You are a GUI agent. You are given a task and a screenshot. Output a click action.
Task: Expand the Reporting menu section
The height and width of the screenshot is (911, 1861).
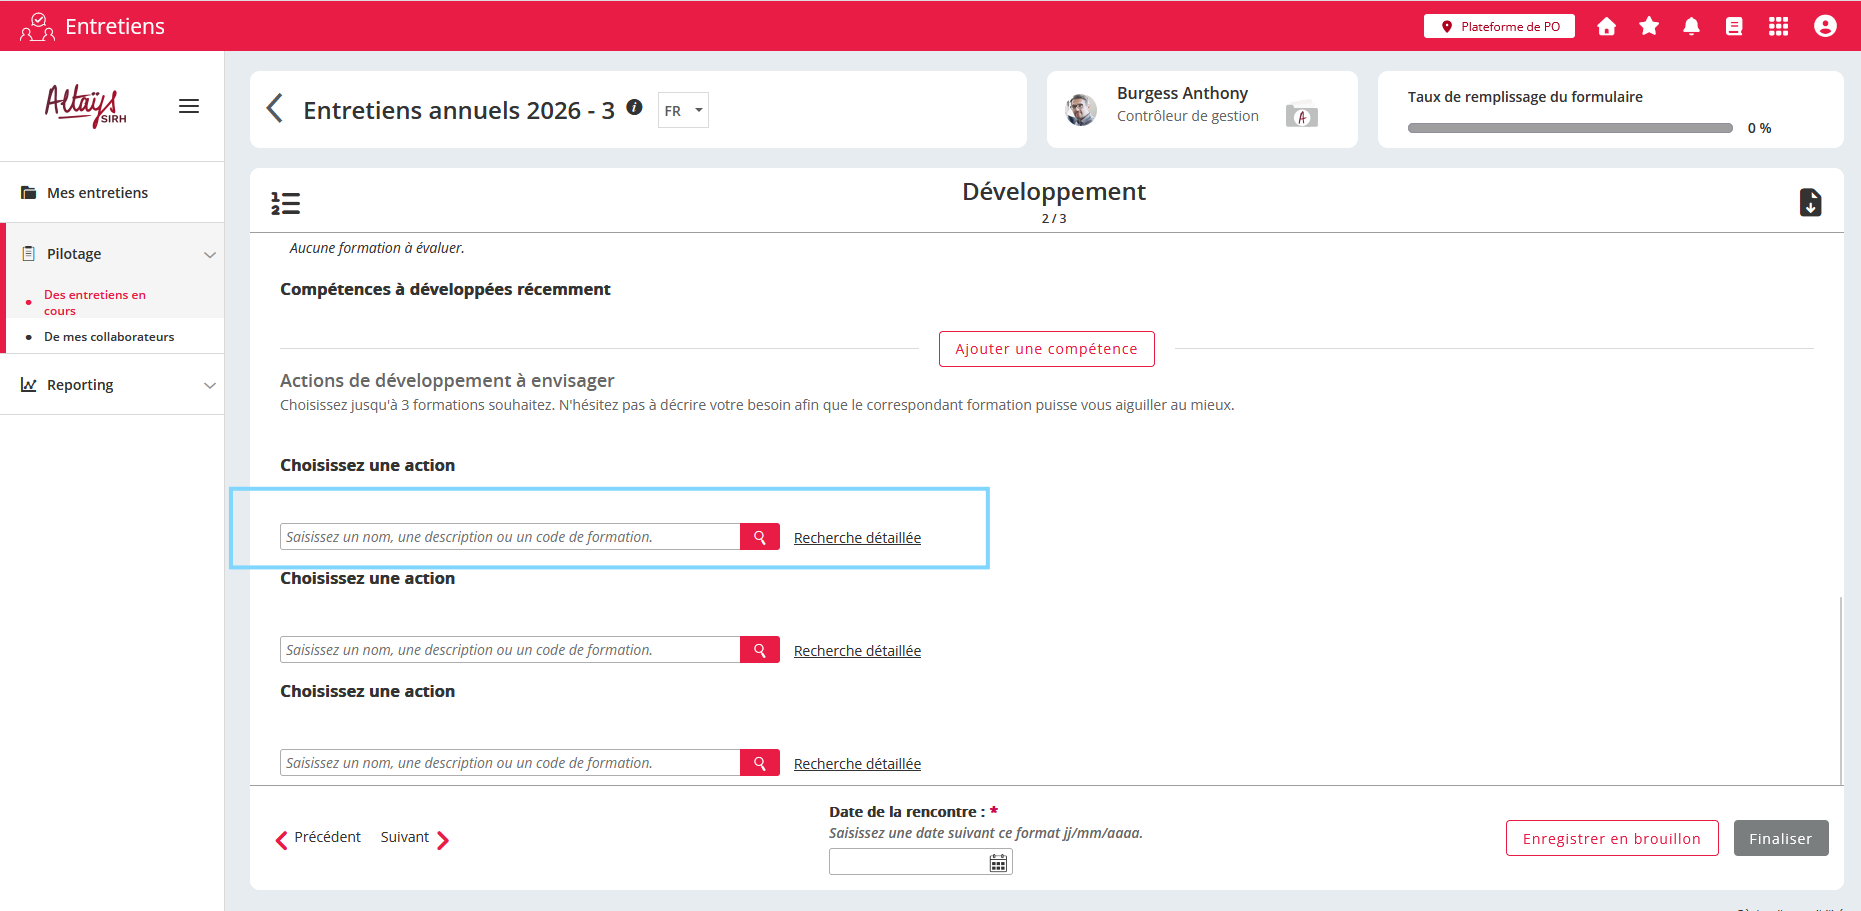(209, 385)
